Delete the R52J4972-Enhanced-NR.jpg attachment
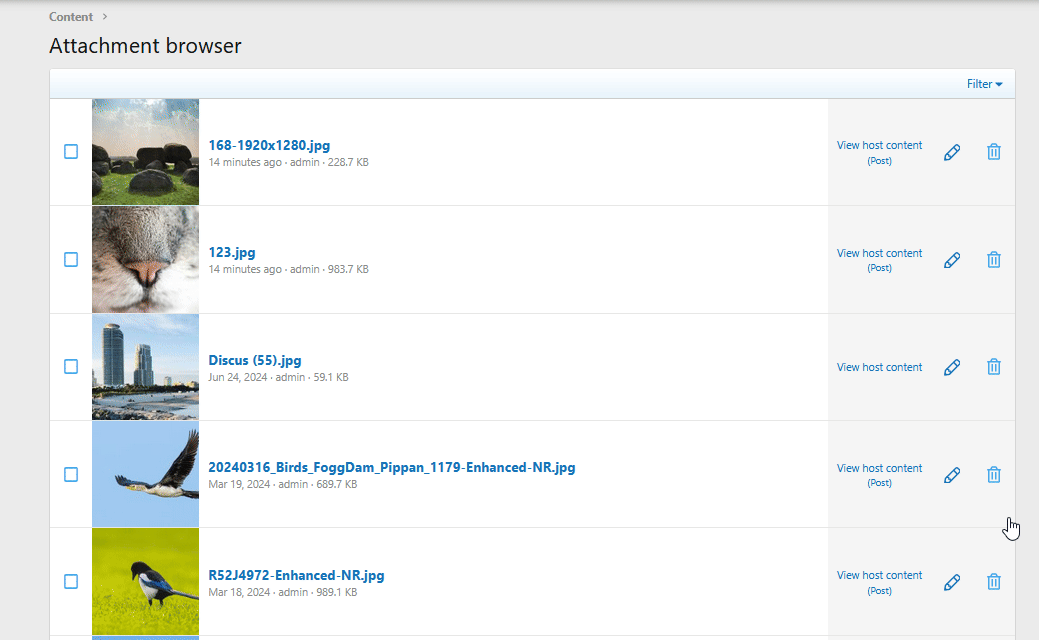 [x=994, y=582]
